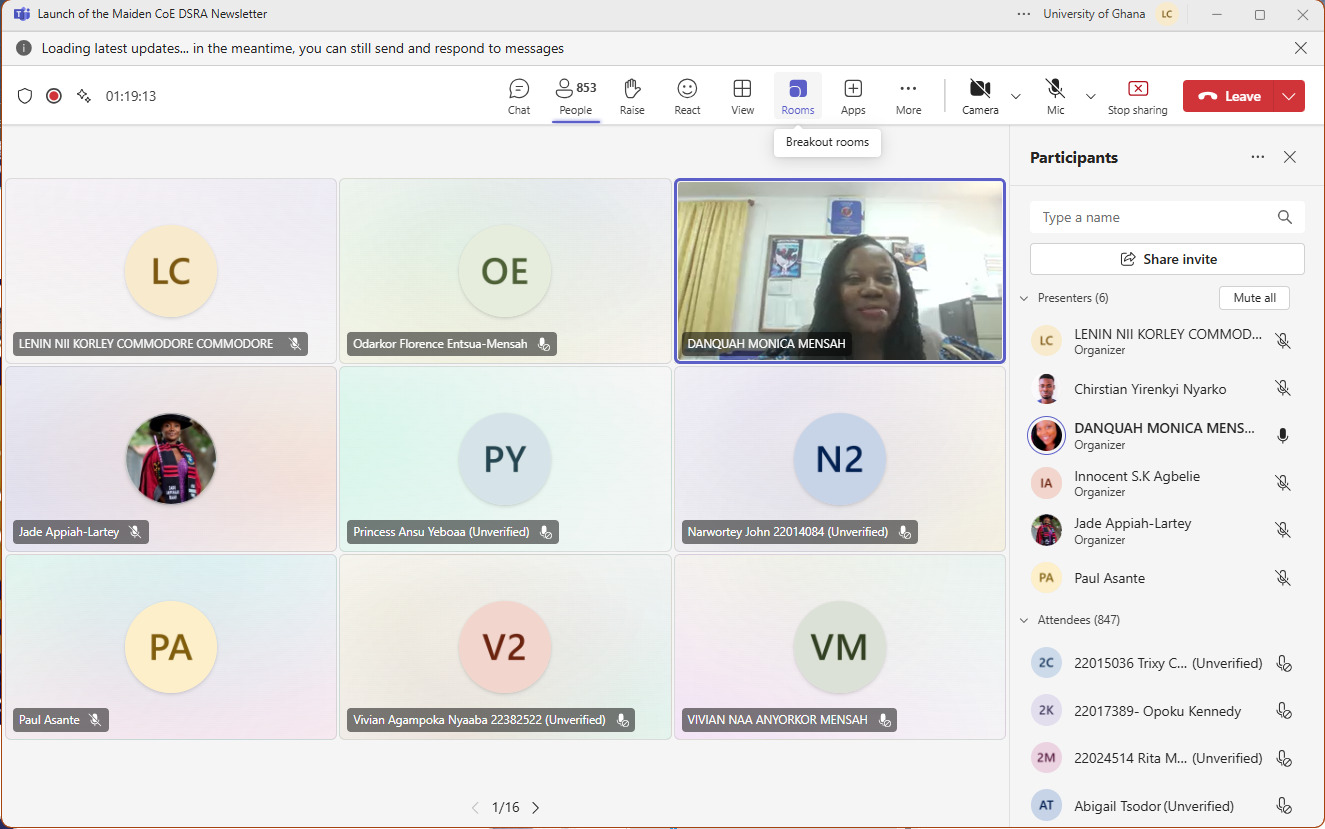Click the V2 avatar tile
This screenshot has width=1325, height=829.
[505, 647]
